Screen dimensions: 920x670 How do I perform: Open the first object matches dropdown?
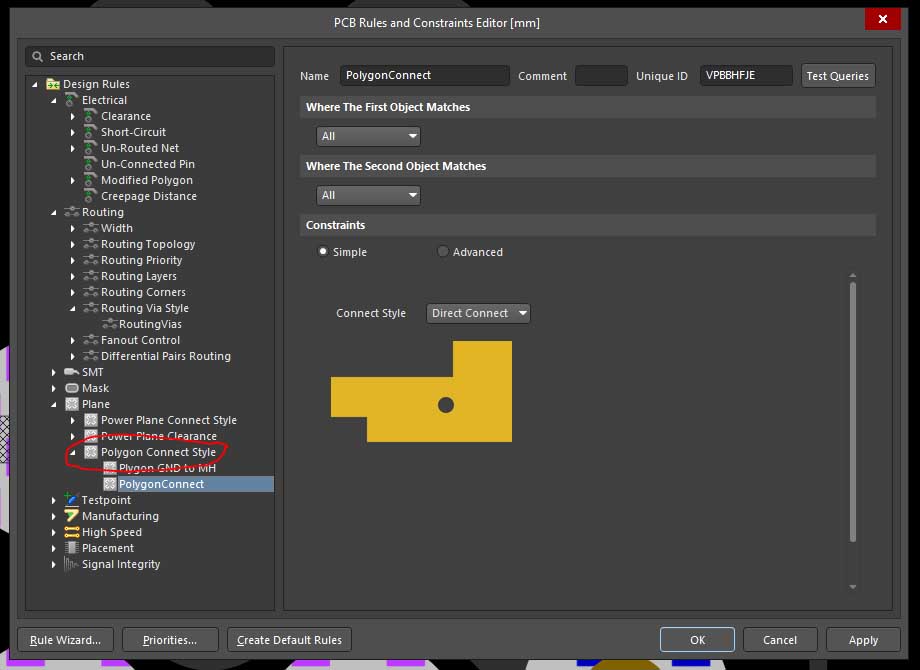coord(368,136)
